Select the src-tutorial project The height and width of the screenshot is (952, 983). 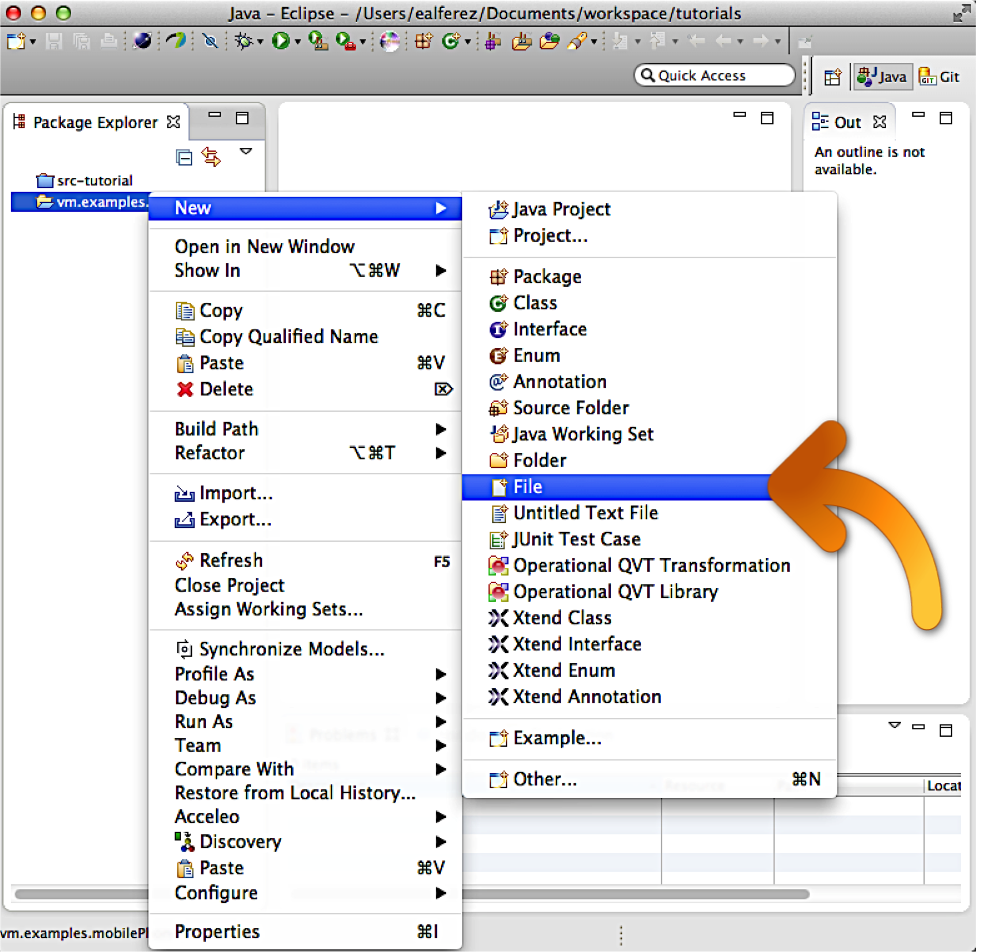(x=85, y=180)
